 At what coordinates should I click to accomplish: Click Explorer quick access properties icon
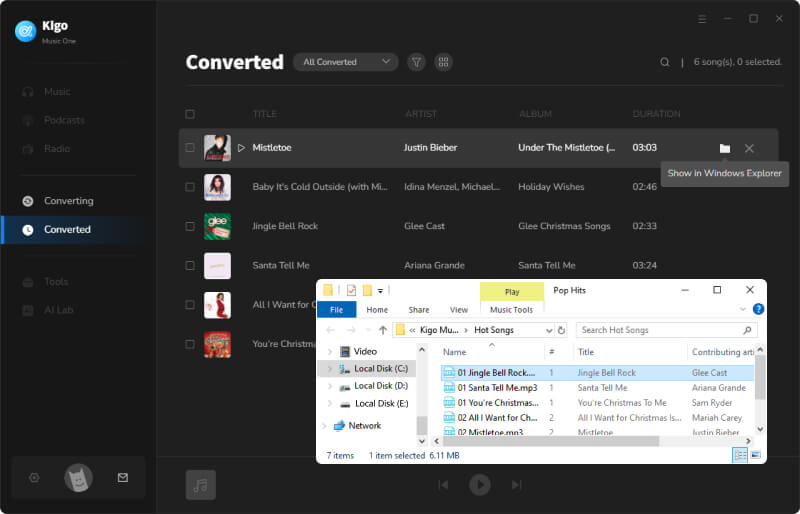tap(351, 290)
